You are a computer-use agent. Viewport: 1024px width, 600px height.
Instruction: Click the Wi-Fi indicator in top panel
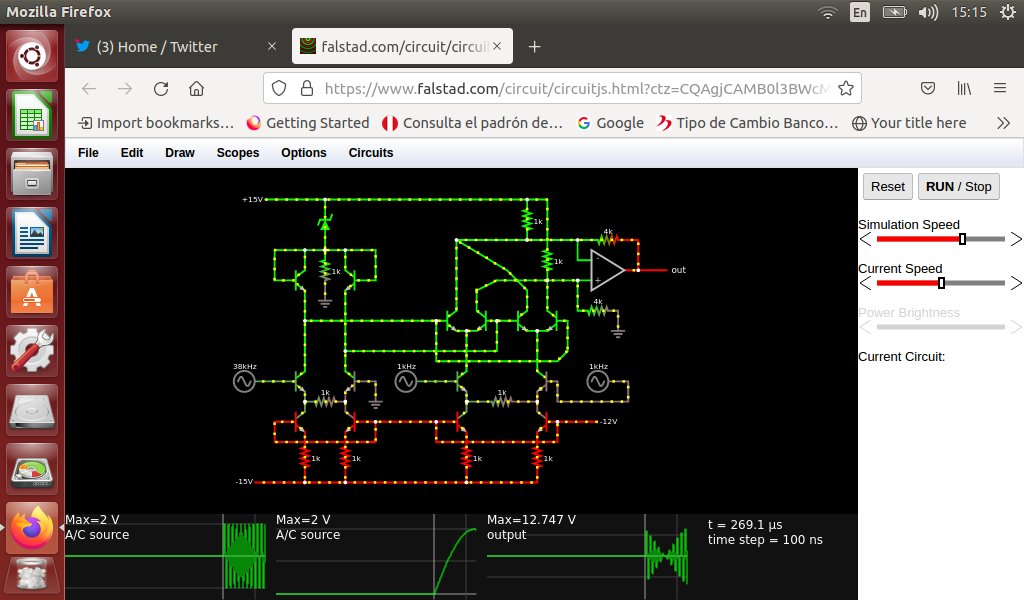(828, 12)
